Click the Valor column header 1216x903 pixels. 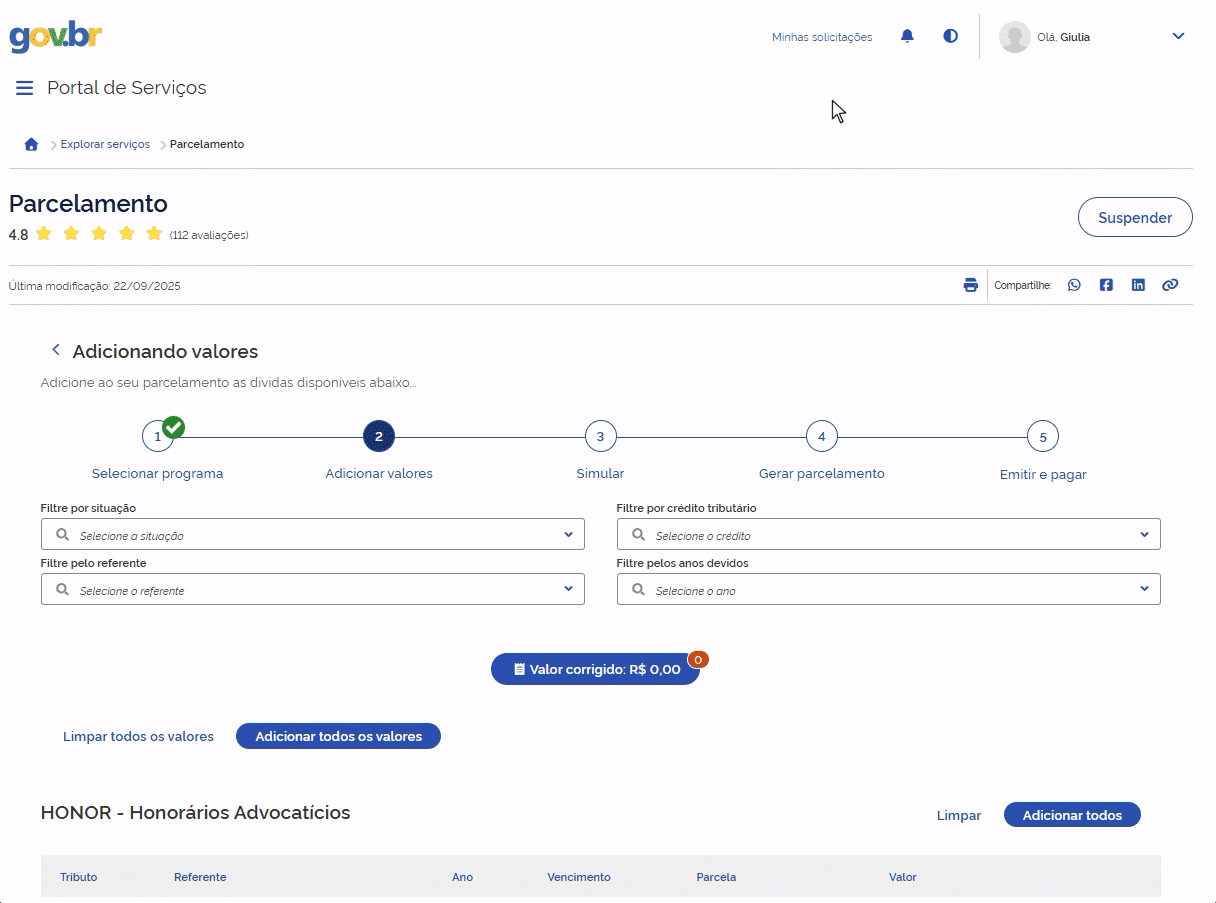coord(903,877)
